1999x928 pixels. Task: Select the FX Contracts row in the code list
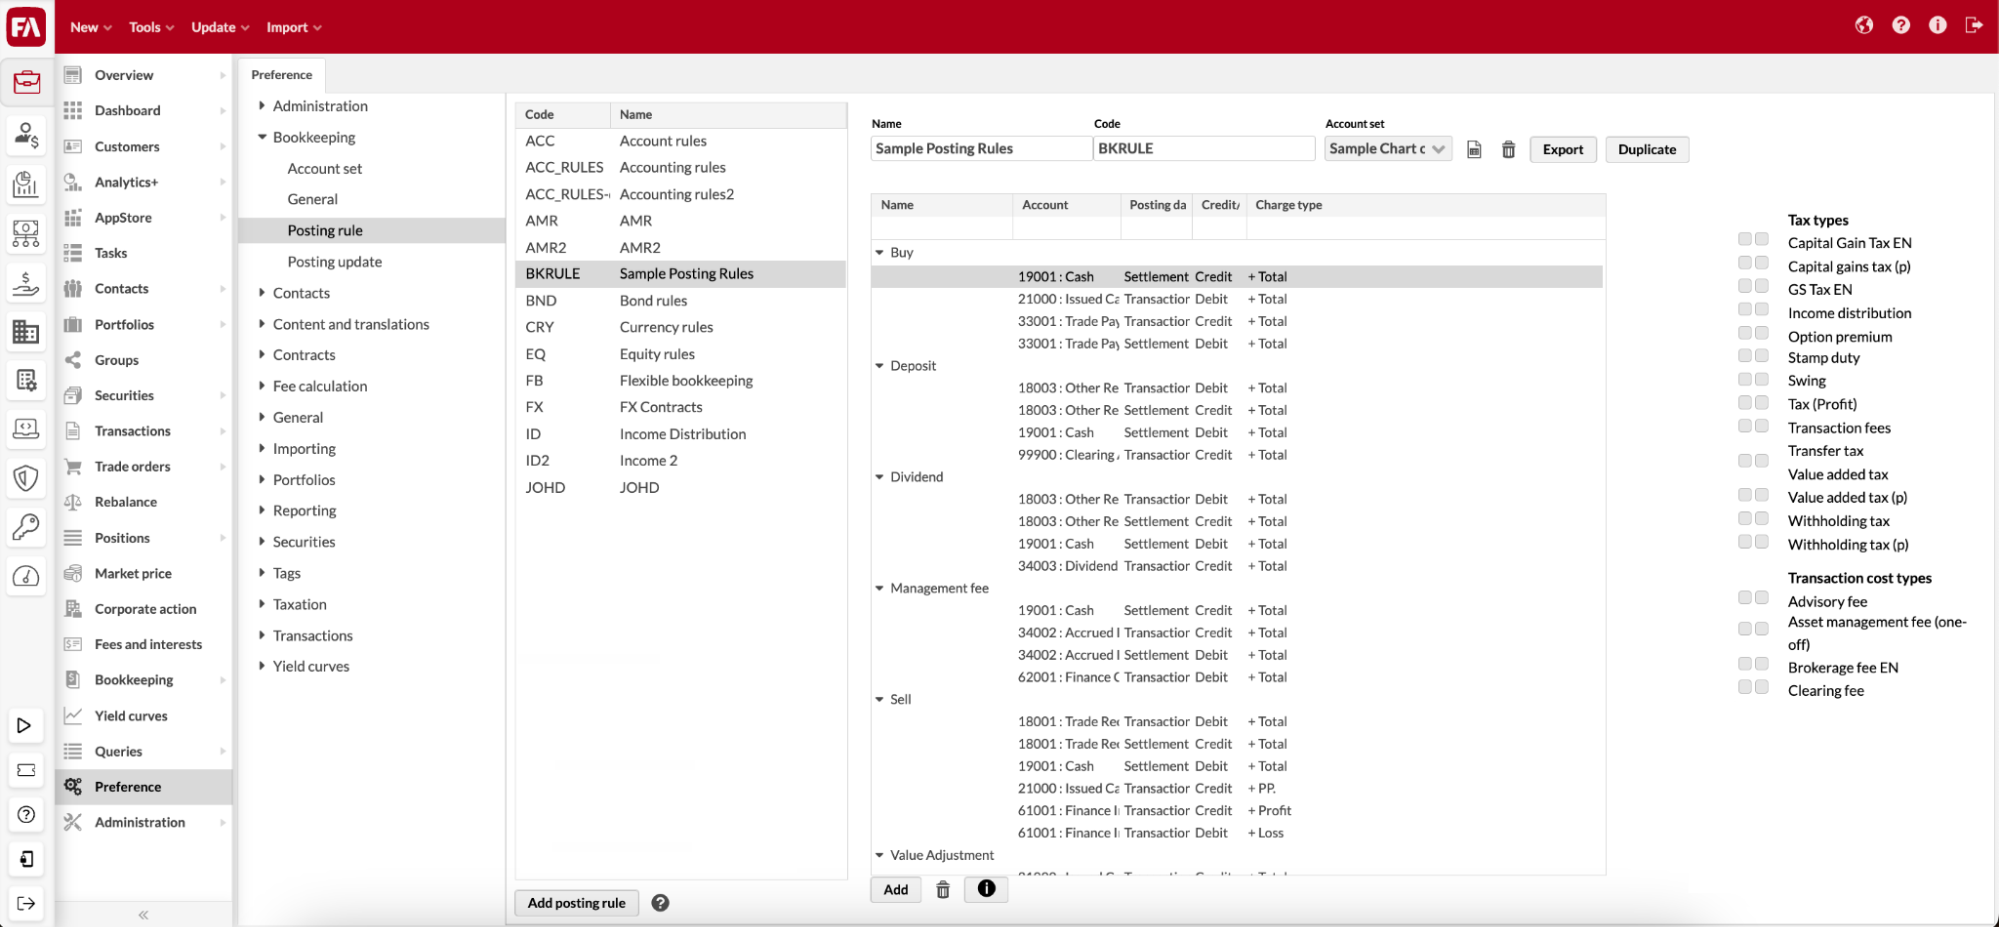point(681,407)
